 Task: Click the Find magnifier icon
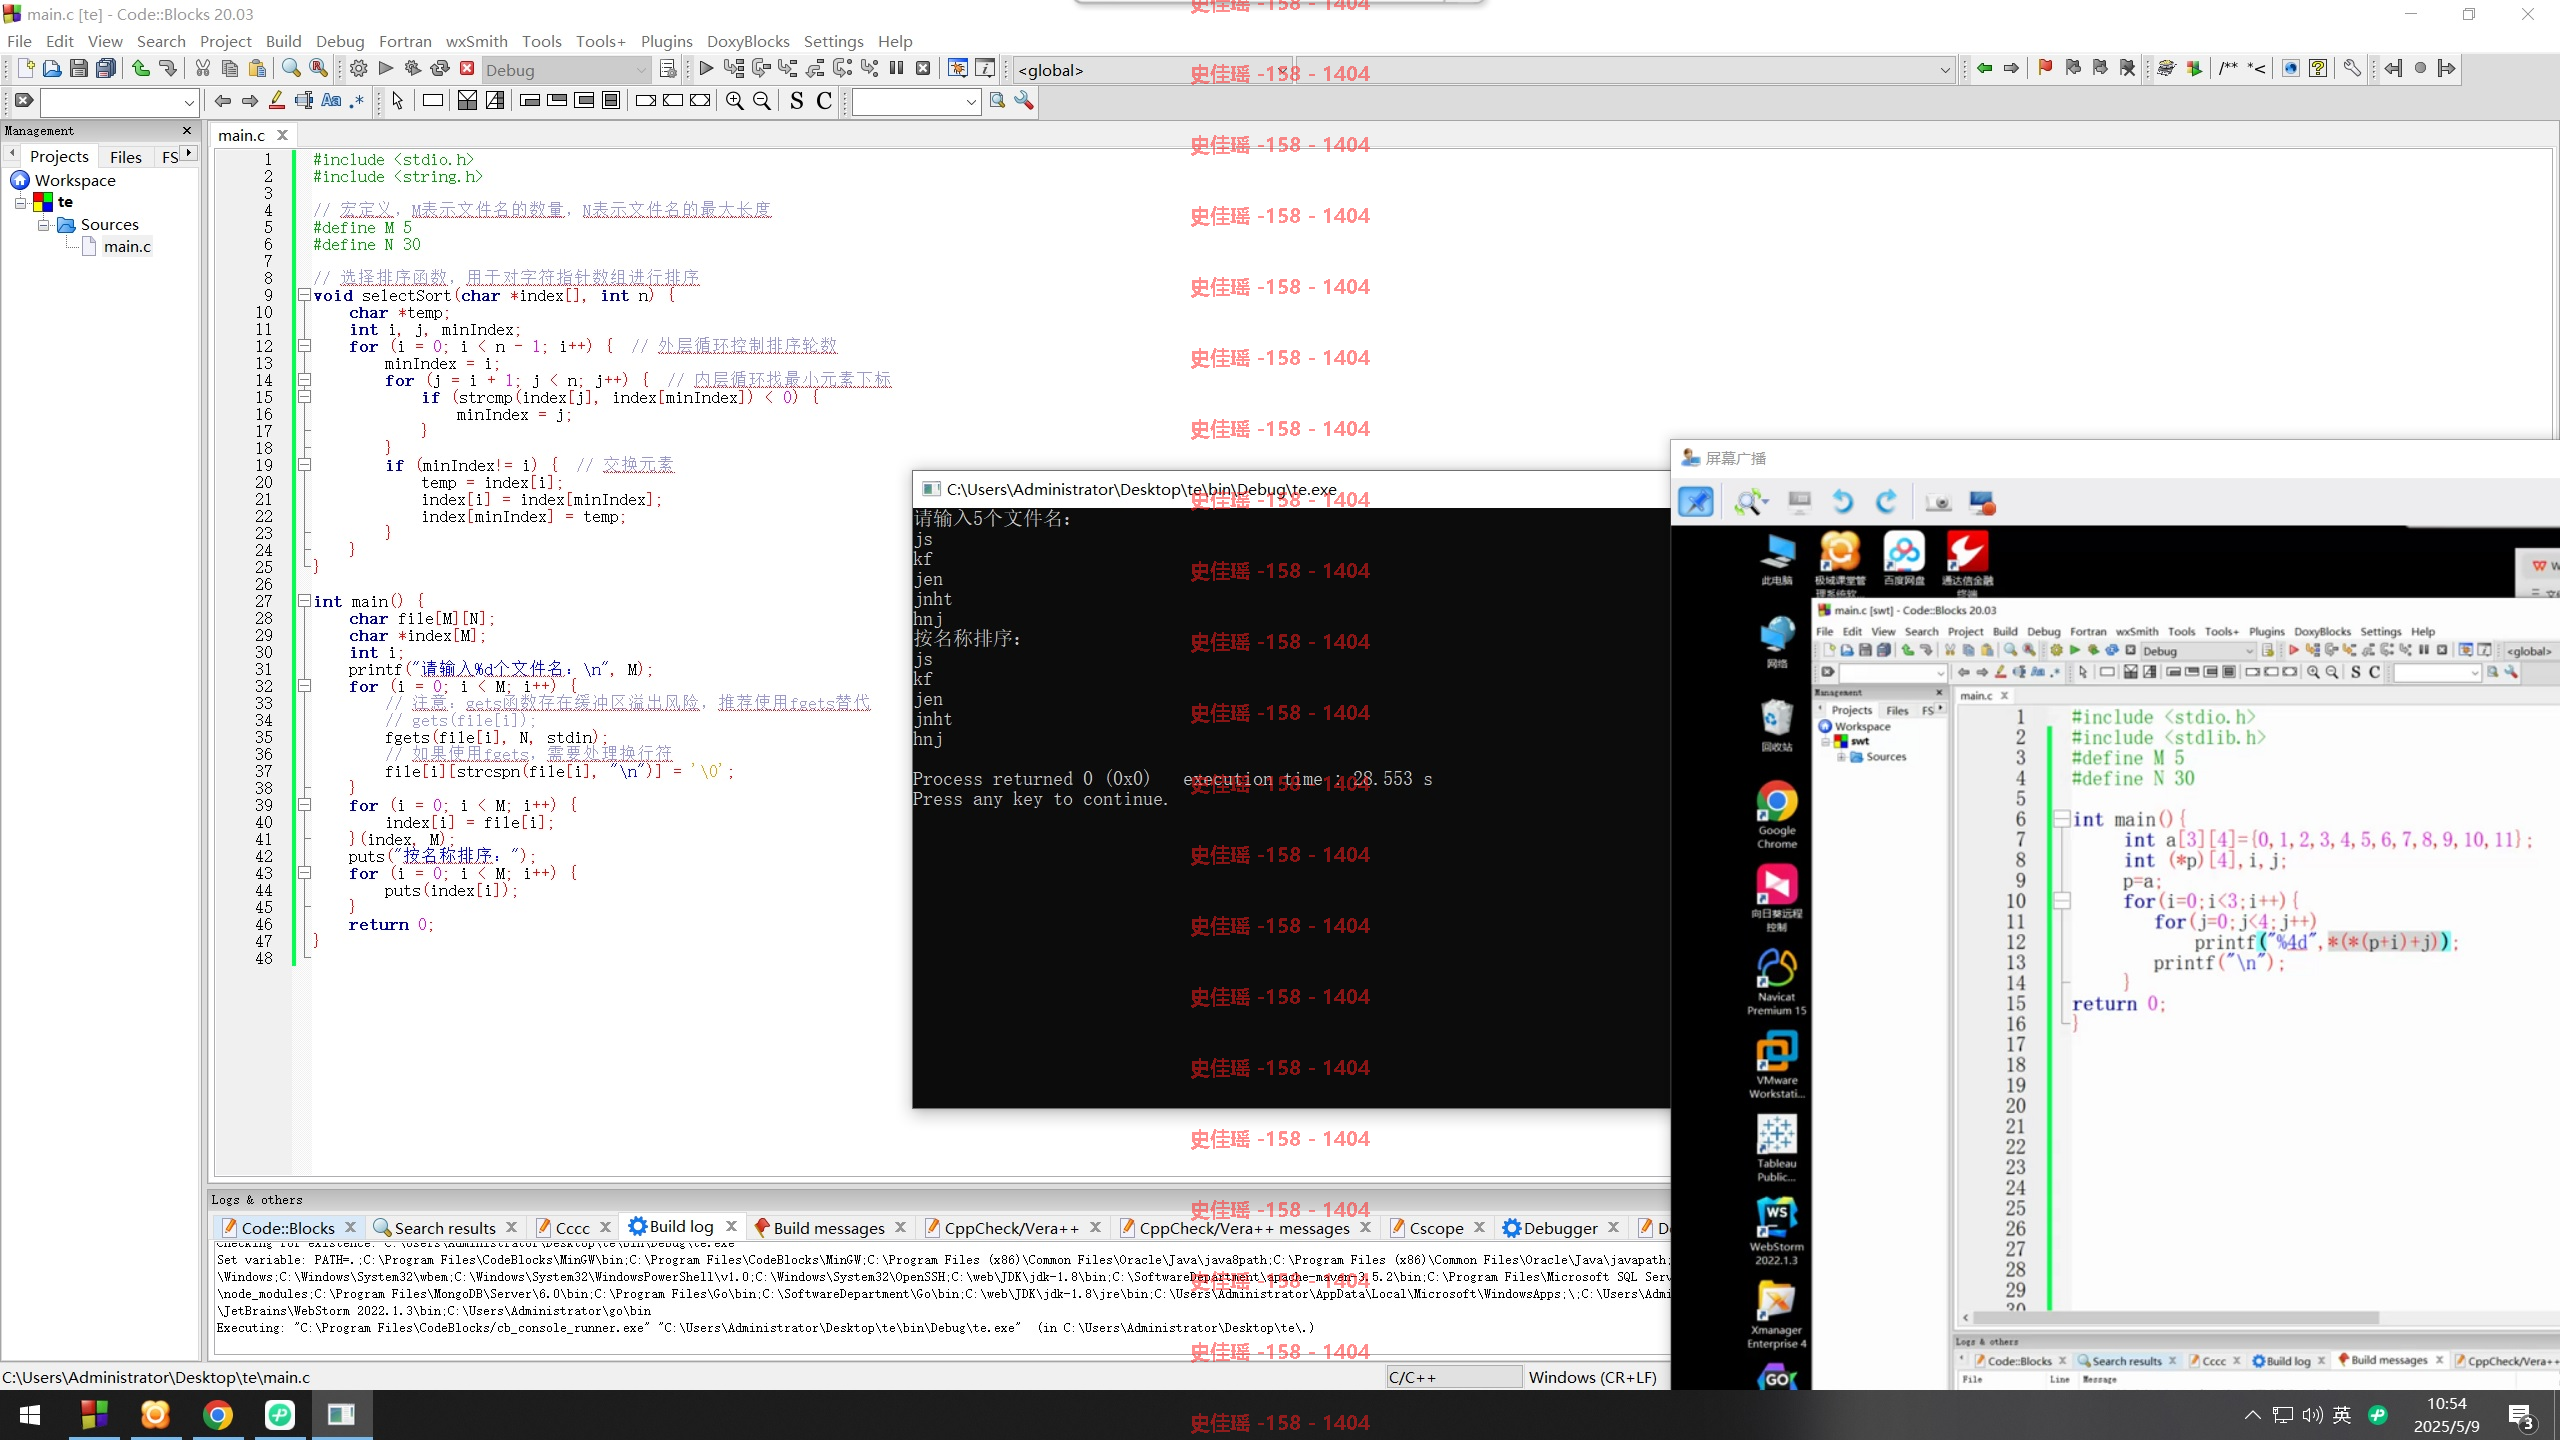click(291, 69)
